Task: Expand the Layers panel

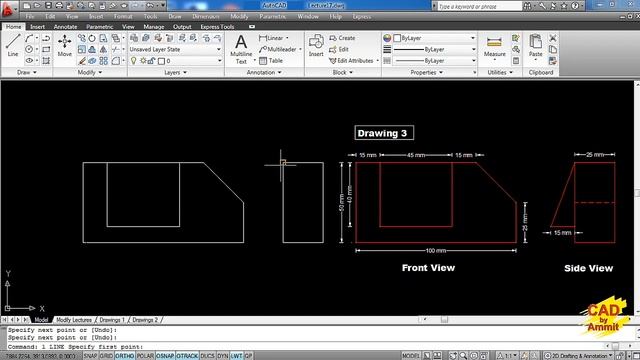Action: tap(176, 72)
